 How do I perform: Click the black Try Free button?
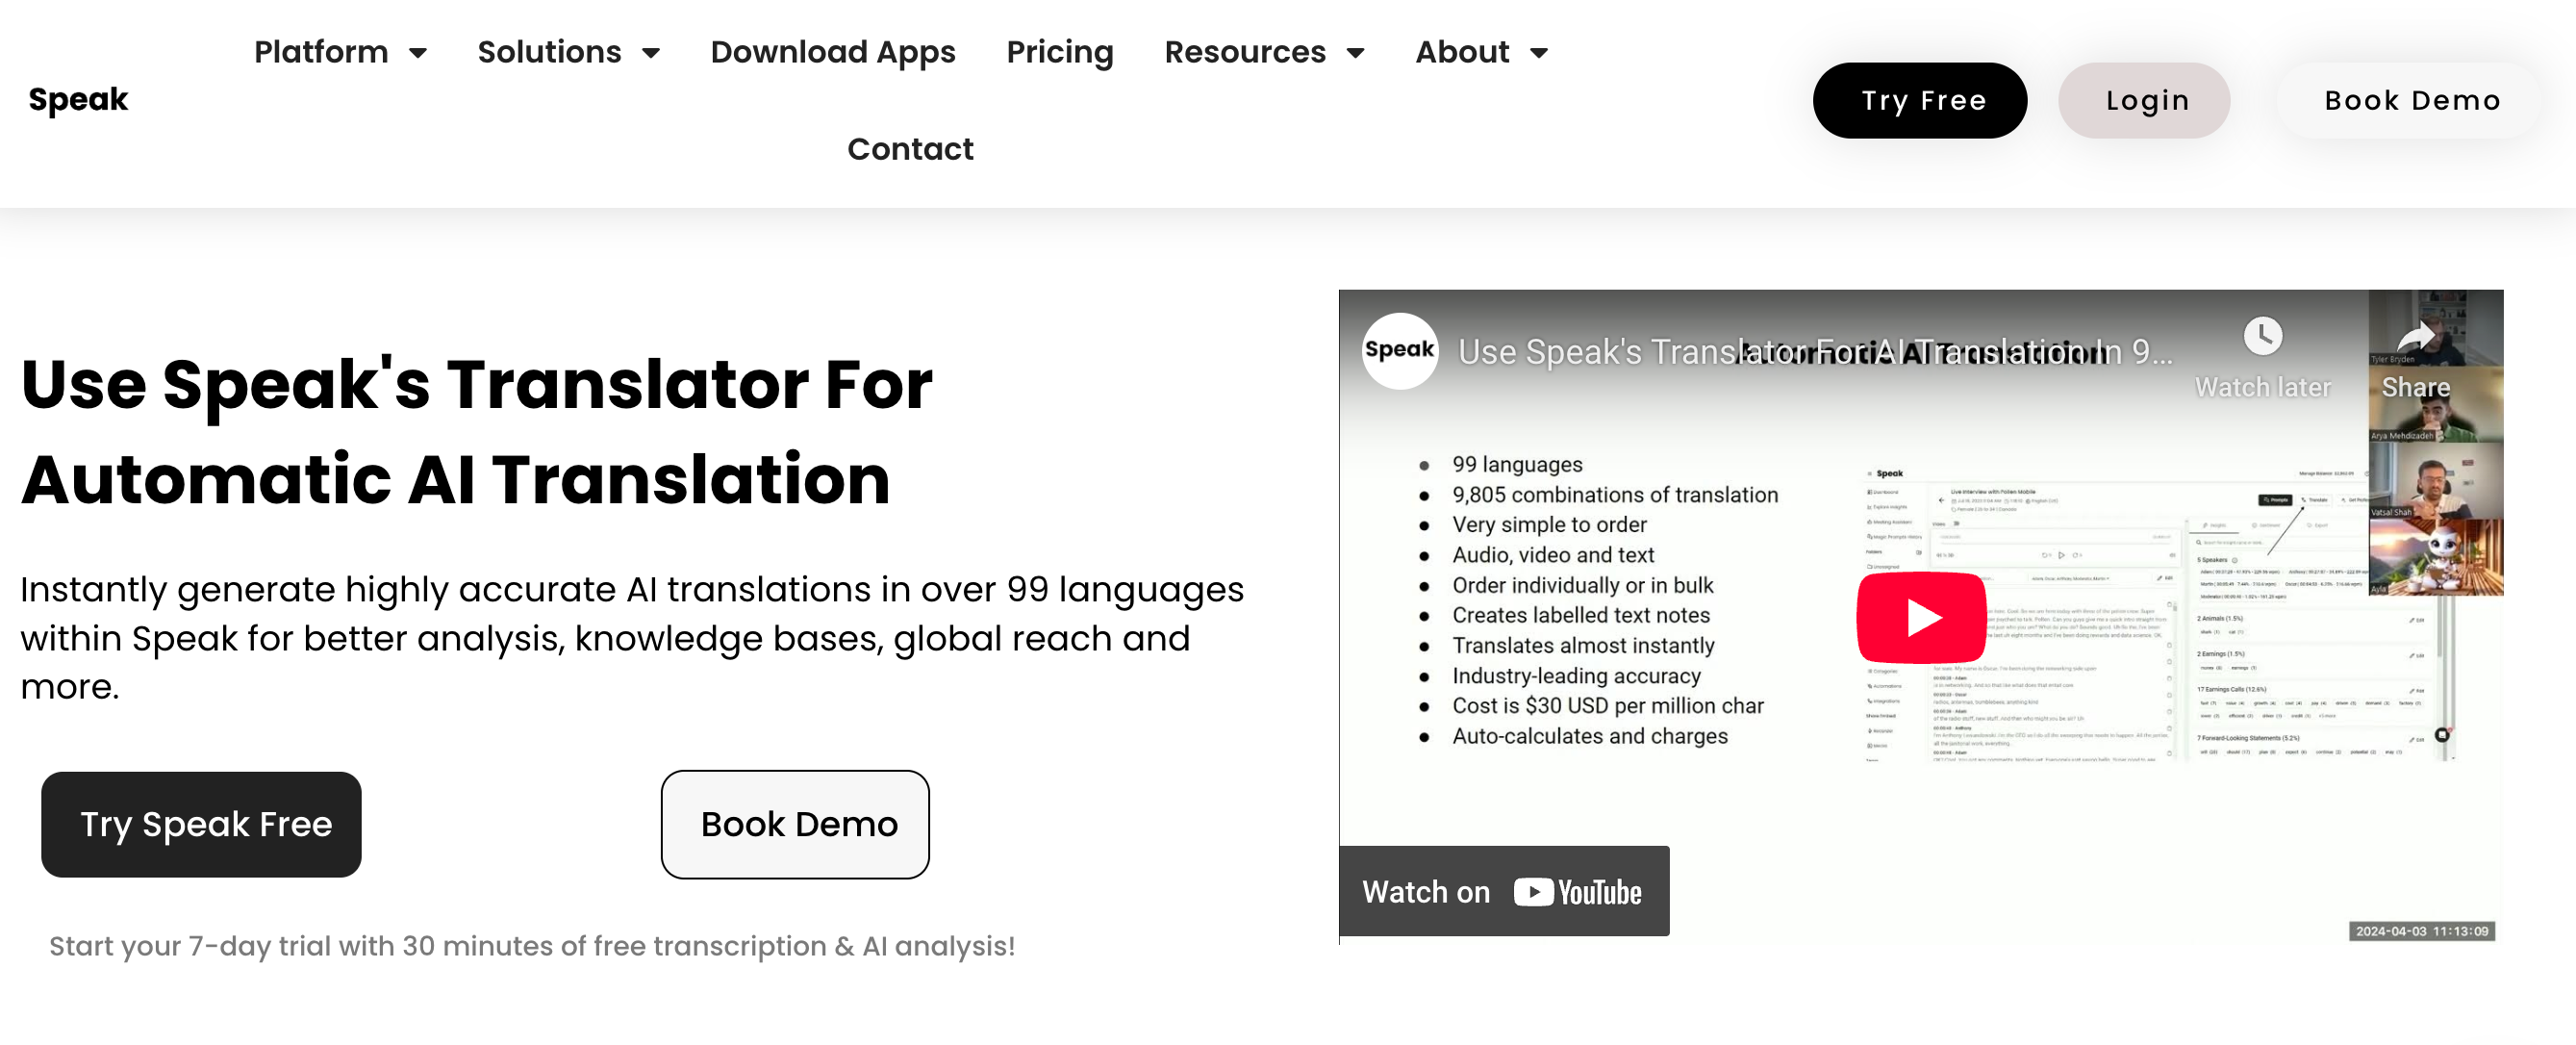point(1919,101)
